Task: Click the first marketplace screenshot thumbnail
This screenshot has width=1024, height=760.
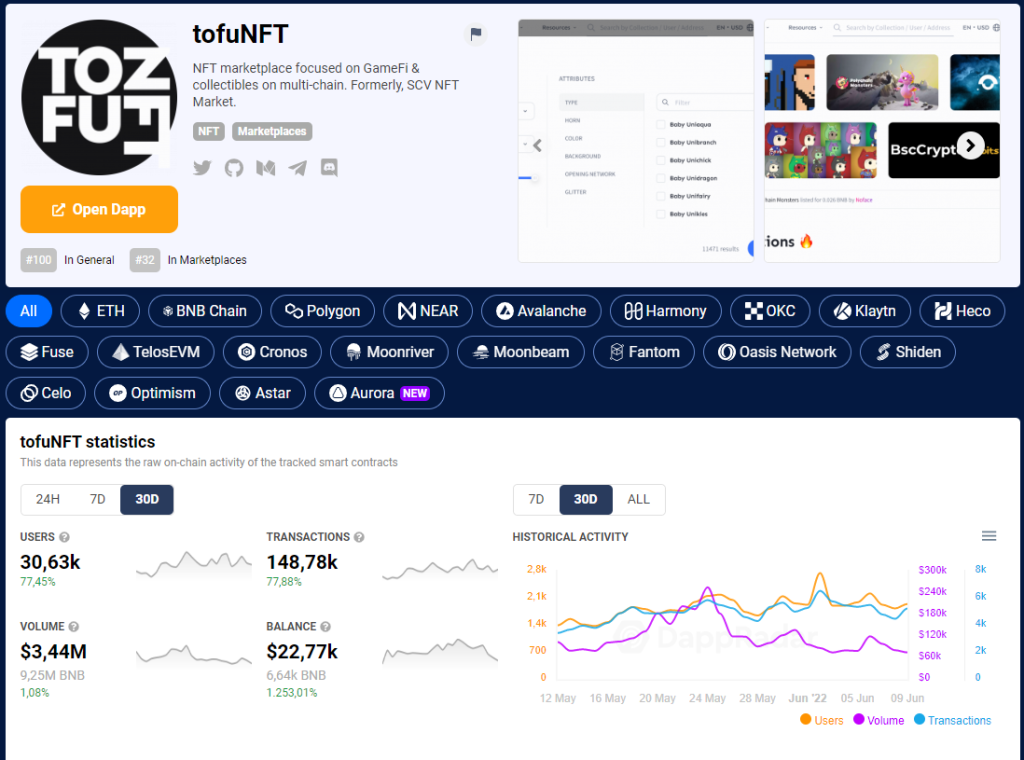Action: [636, 140]
